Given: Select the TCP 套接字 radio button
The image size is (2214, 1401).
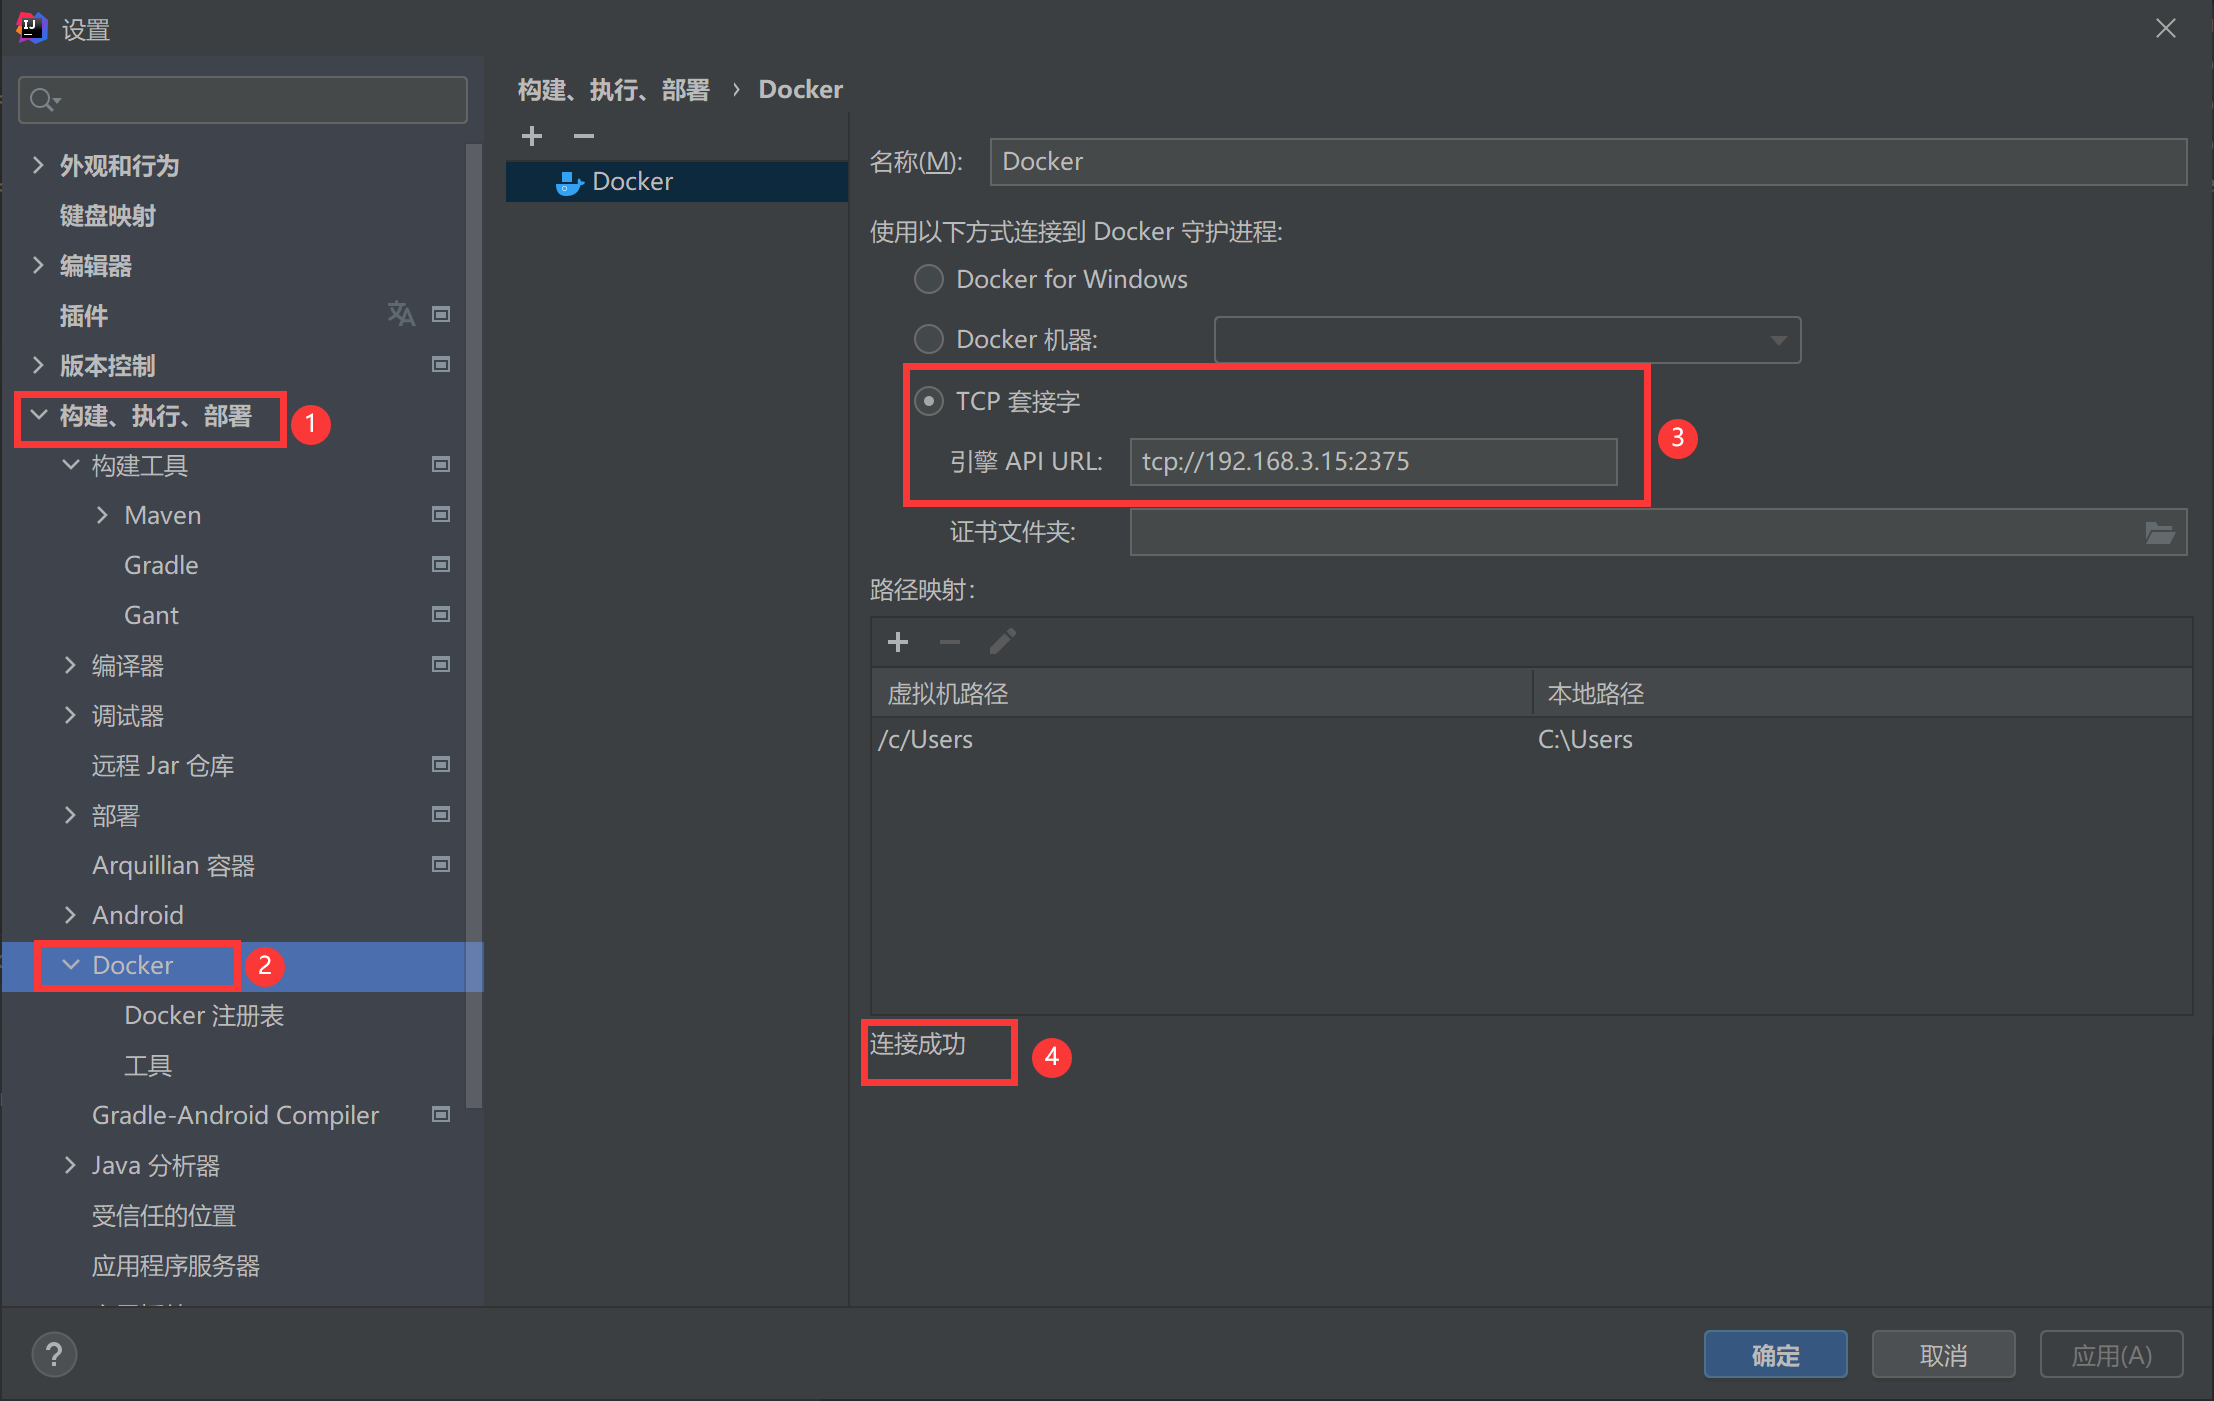Looking at the screenshot, I should (x=929, y=401).
